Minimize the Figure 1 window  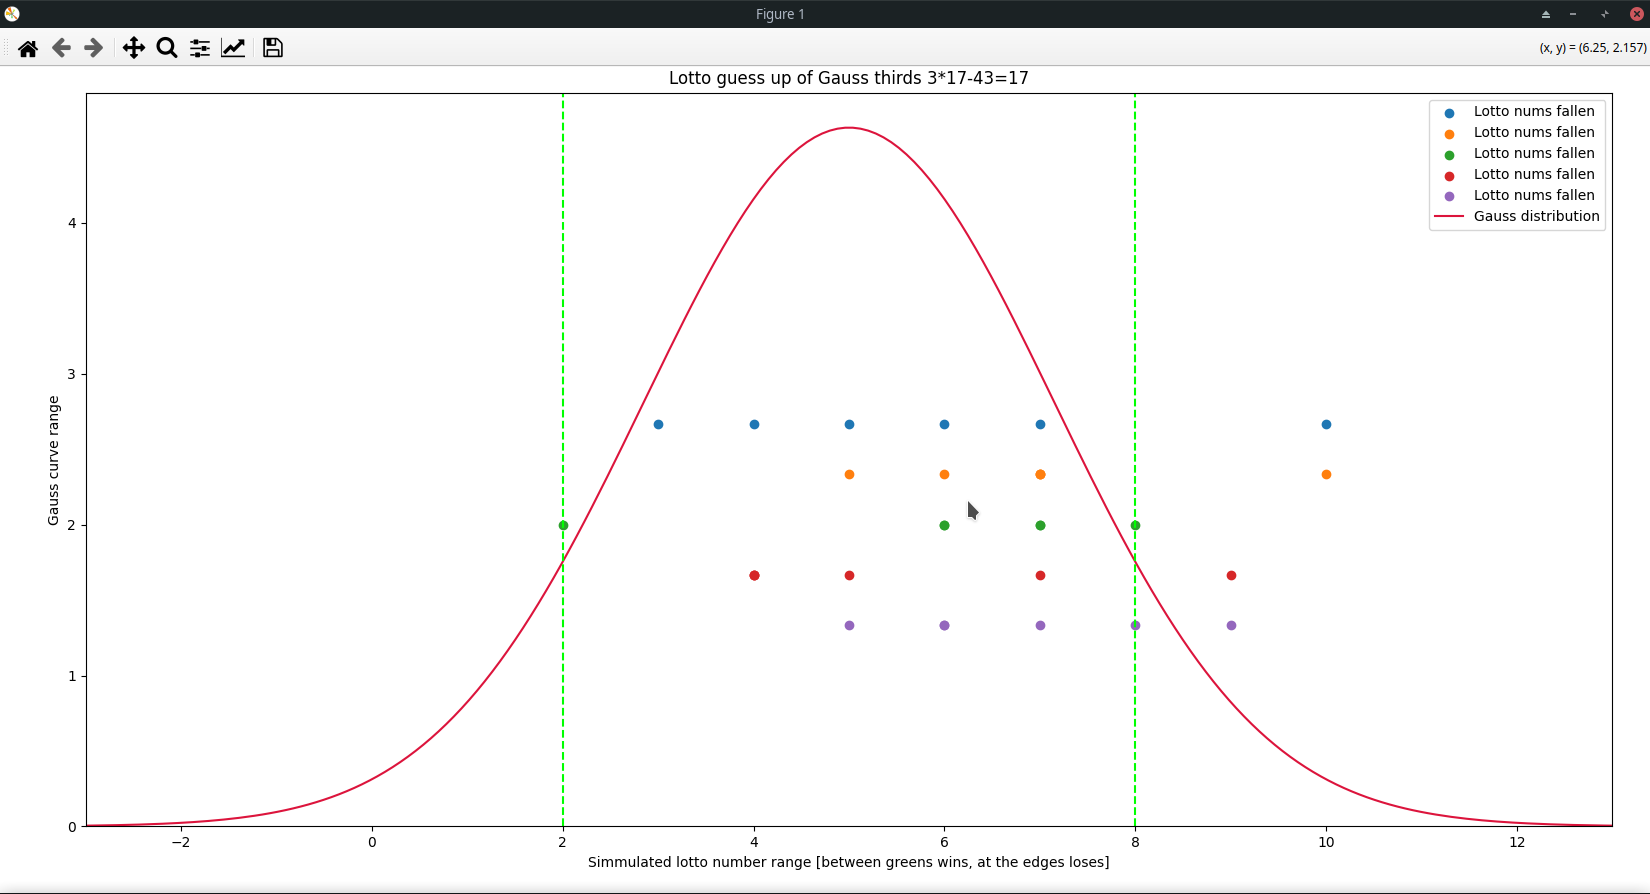click(1573, 14)
